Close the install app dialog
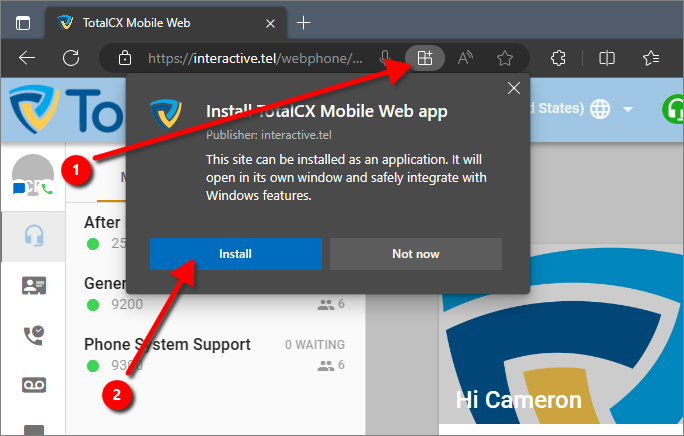This screenshot has width=684, height=436. [514, 88]
